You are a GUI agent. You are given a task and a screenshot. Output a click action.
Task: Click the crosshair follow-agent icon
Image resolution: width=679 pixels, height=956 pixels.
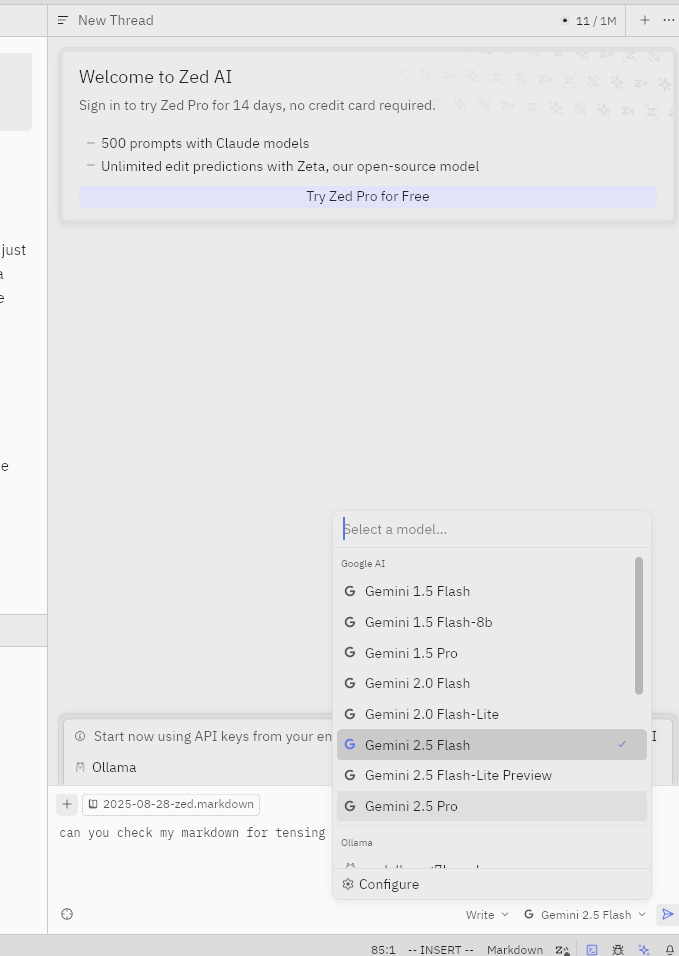pyautogui.click(x=67, y=914)
